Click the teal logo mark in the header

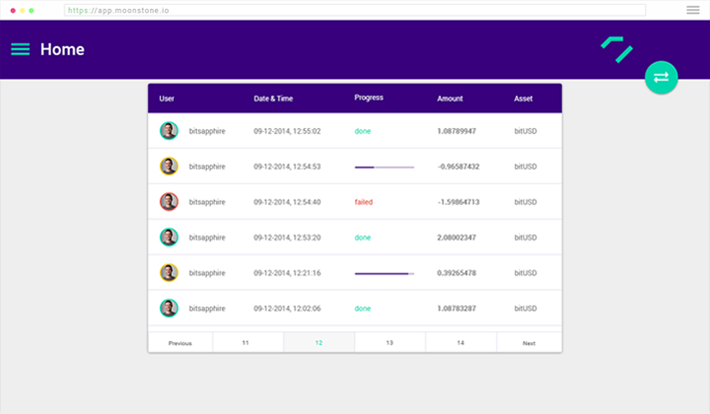[x=617, y=48]
